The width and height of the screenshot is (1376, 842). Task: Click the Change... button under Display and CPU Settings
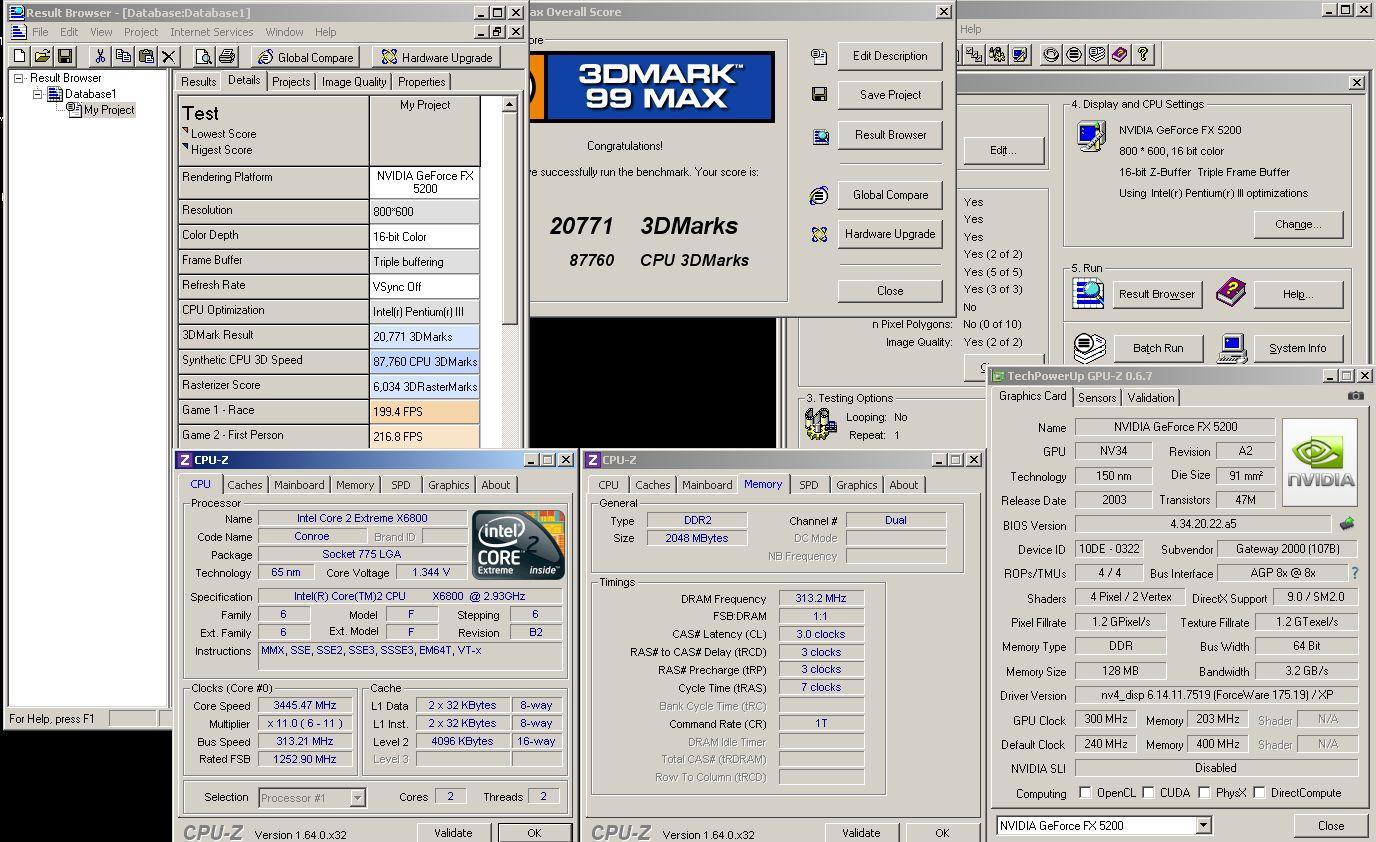[1298, 224]
